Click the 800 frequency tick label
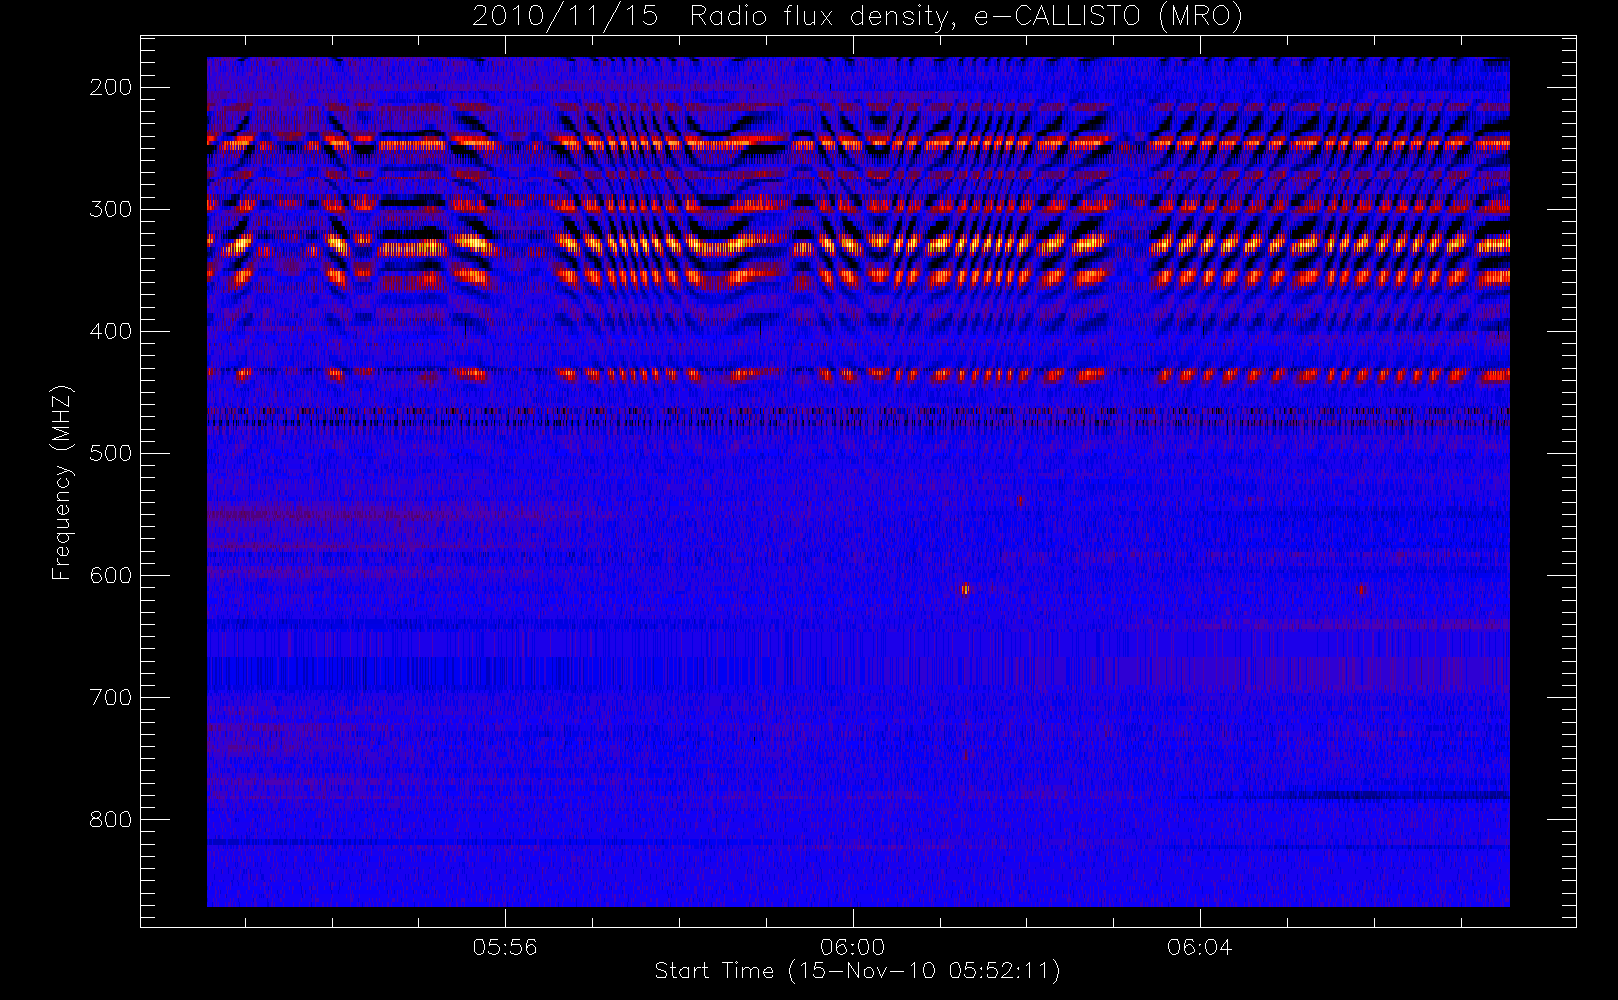The width and height of the screenshot is (1618, 1000). pos(111,819)
